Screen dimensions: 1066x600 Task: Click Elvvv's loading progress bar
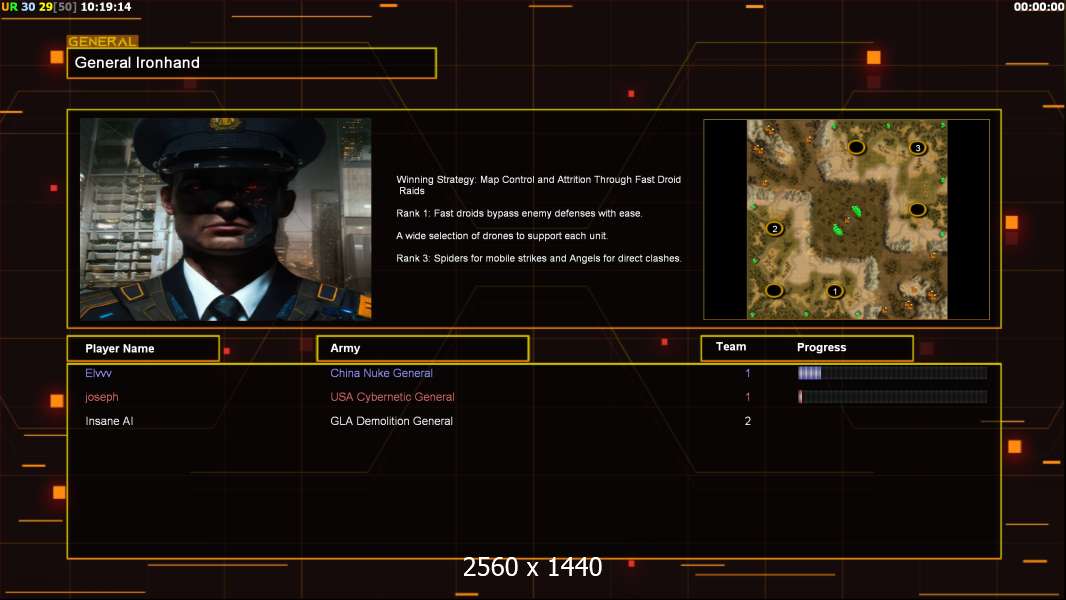pos(893,372)
